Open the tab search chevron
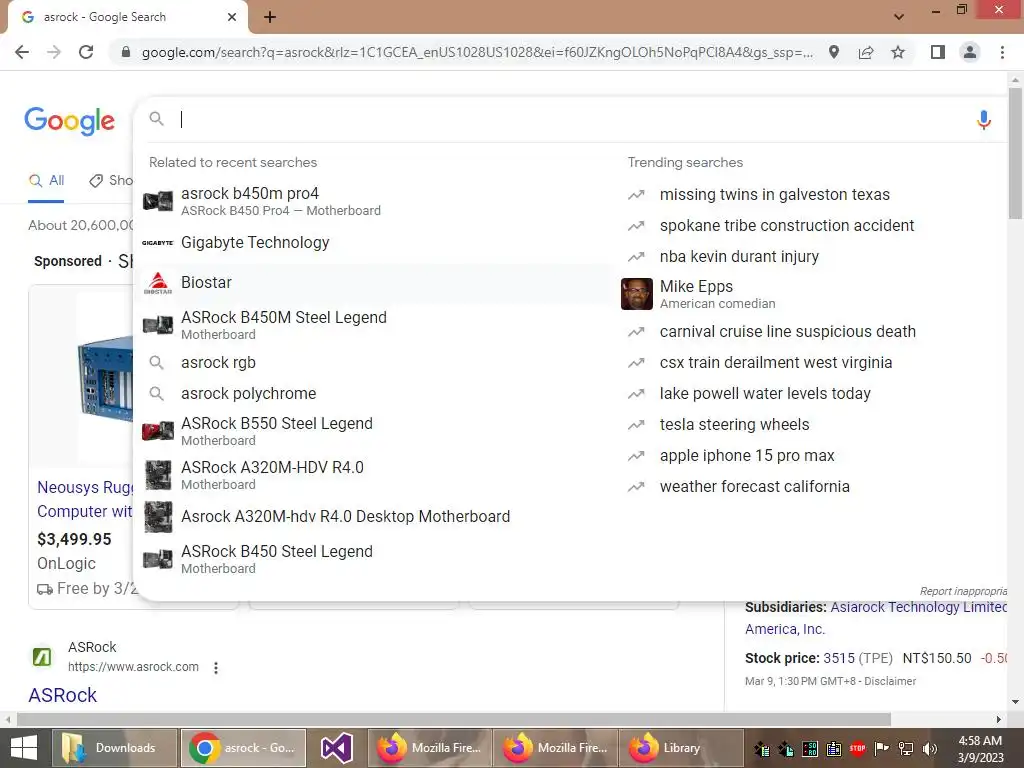The height and width of the screenshot is (768, 1024). (x=899, y=17)
